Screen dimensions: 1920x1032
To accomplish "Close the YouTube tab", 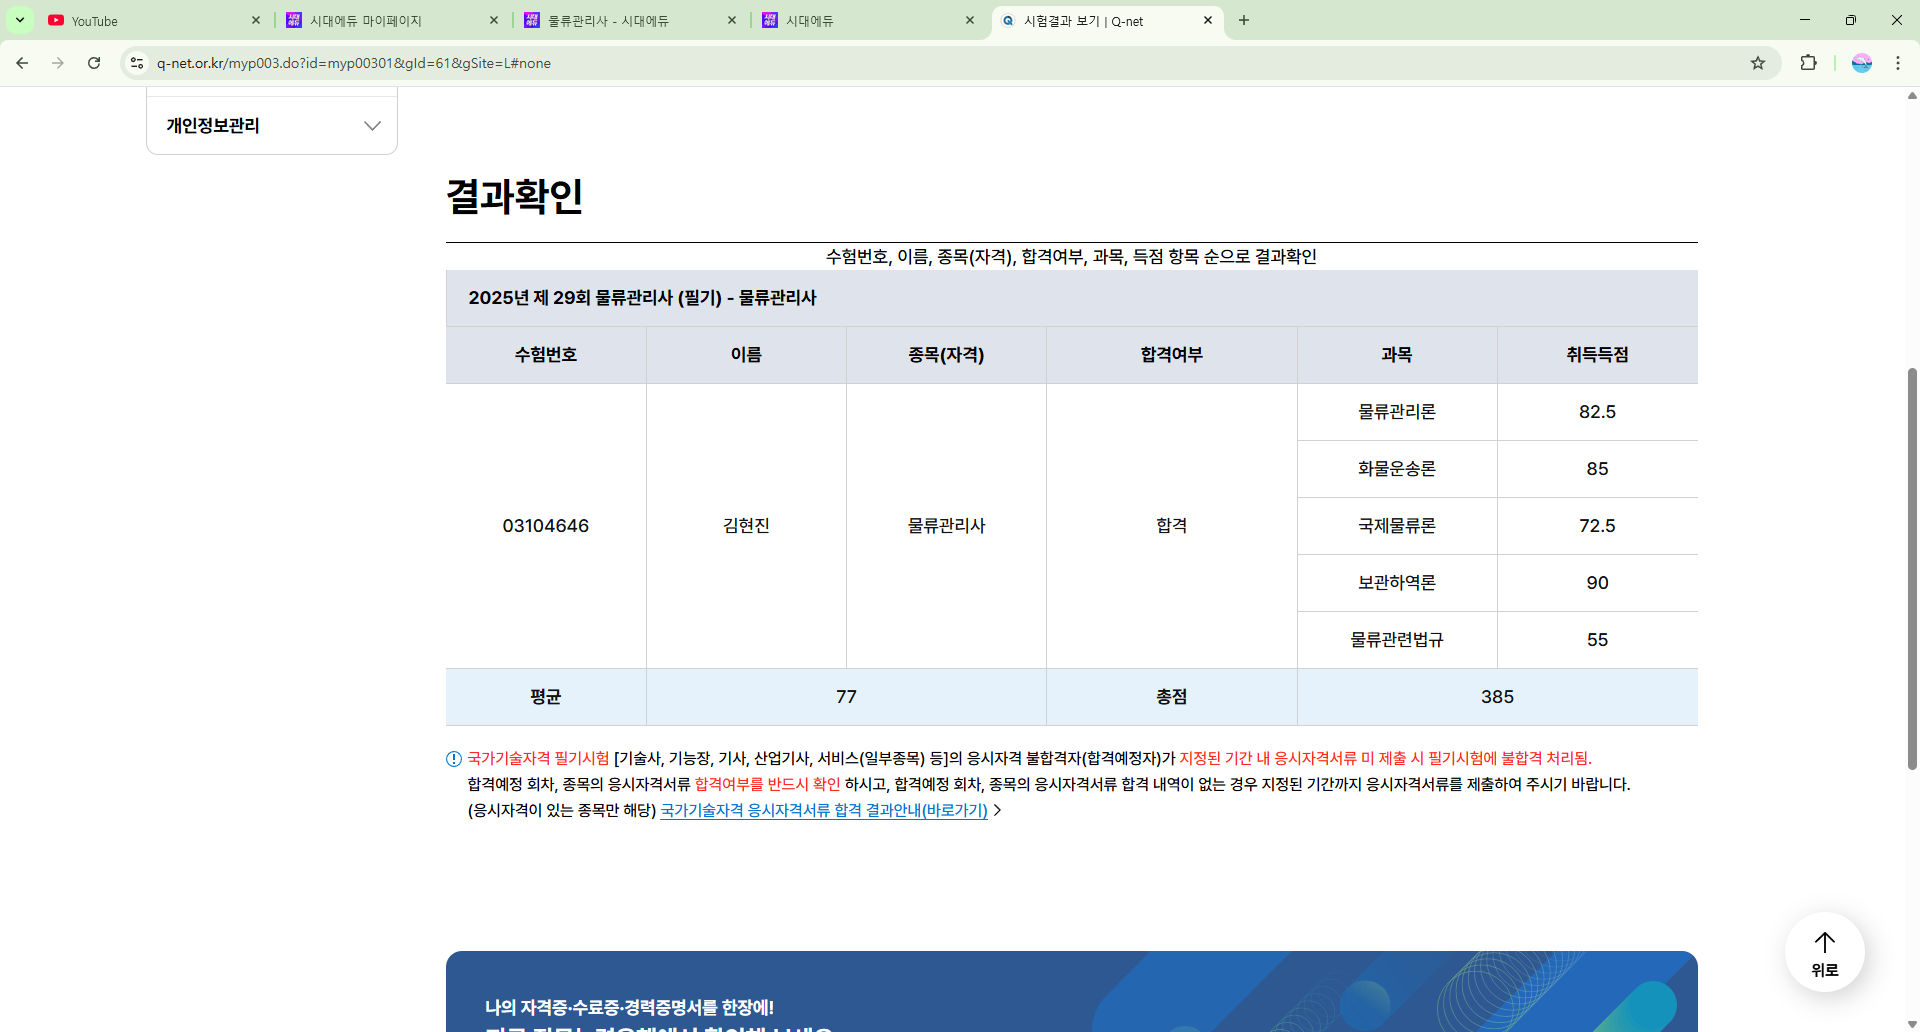I will (256, 20).
